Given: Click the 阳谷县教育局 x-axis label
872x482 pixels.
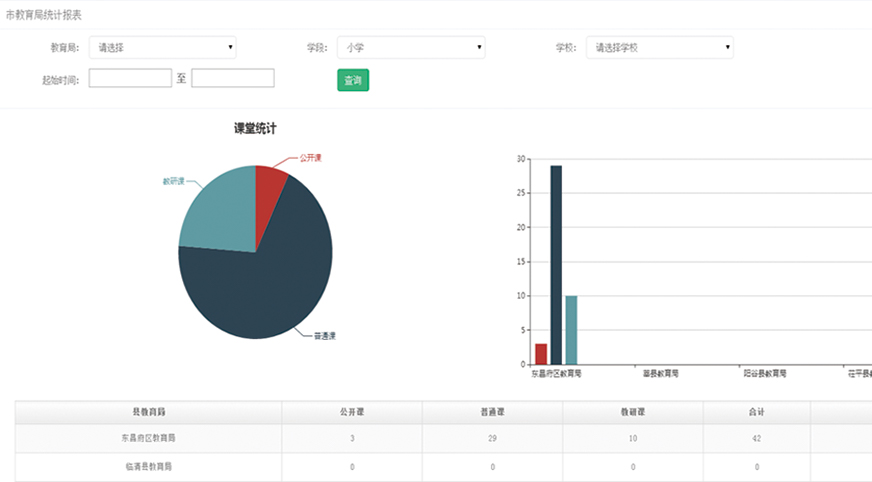Looking at the screenshot, I should 765,374.
